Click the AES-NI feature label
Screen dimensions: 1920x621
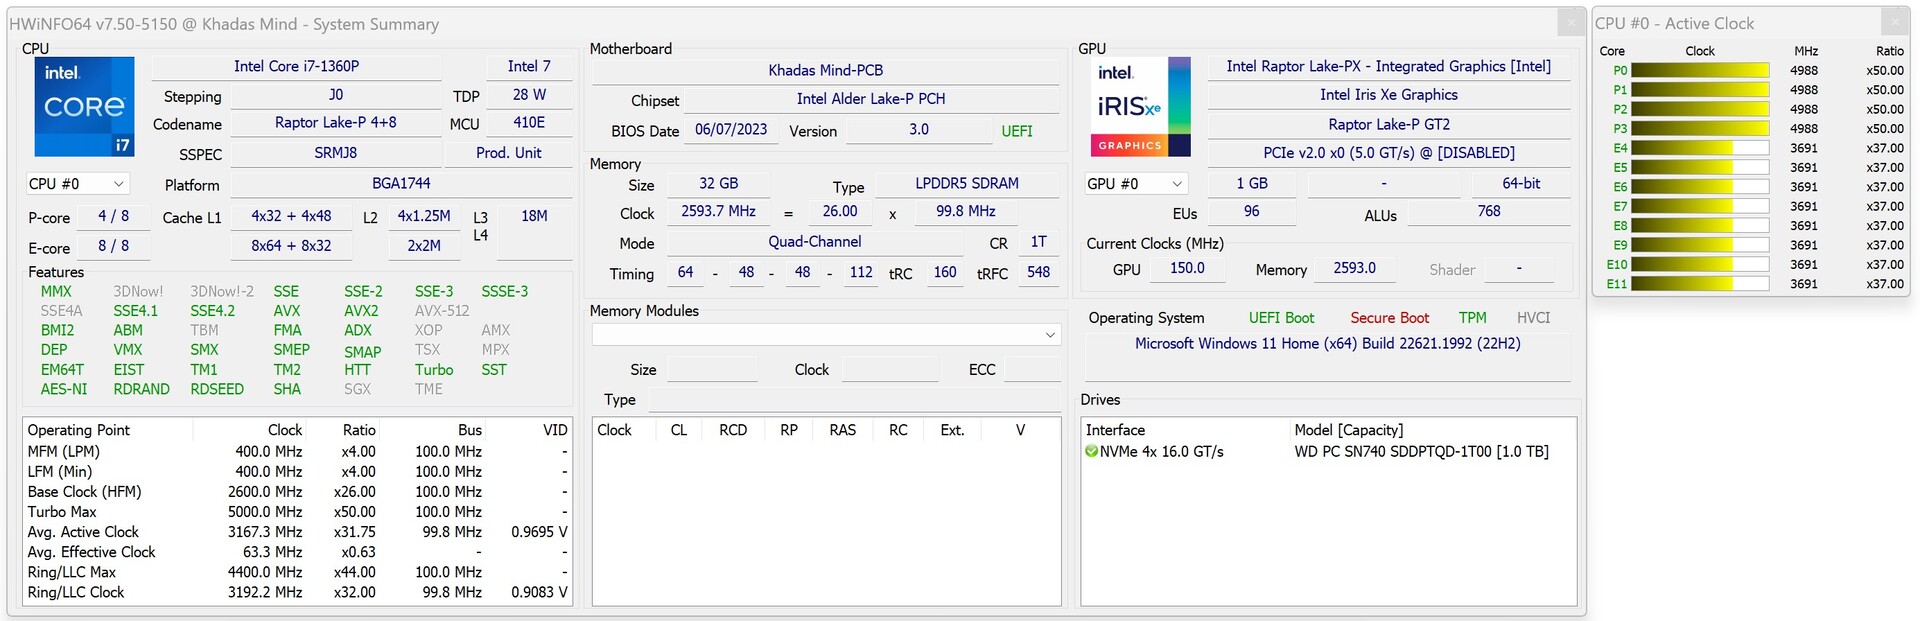(64, 389)
